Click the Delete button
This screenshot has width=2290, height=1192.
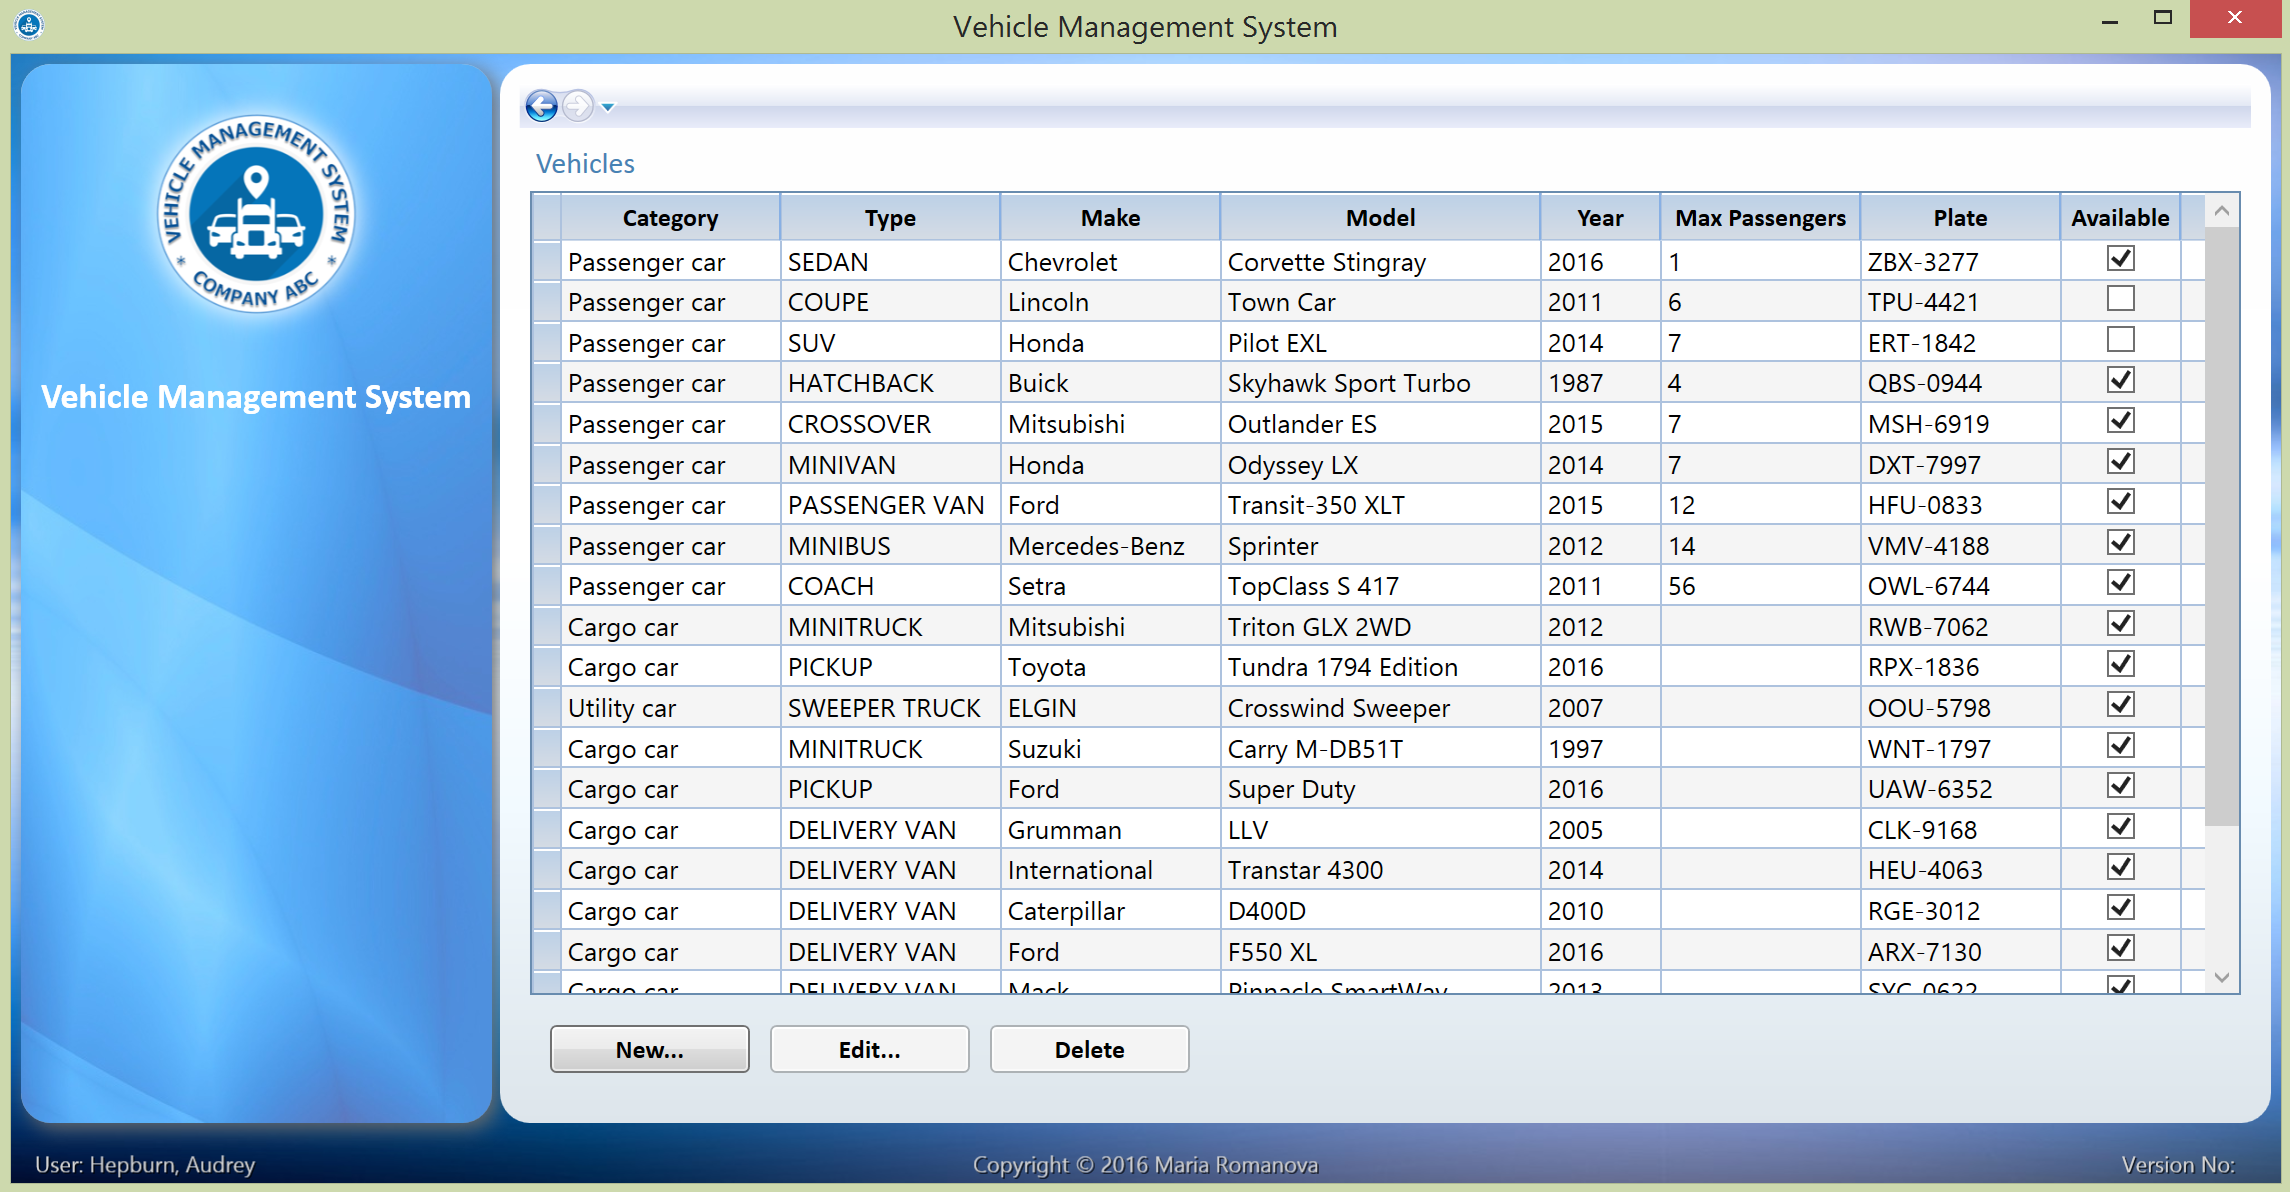pos(1089,1049)
